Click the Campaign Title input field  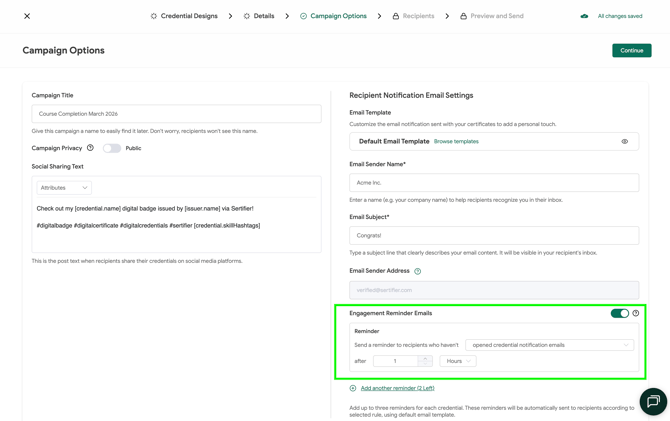click(176, 114)
